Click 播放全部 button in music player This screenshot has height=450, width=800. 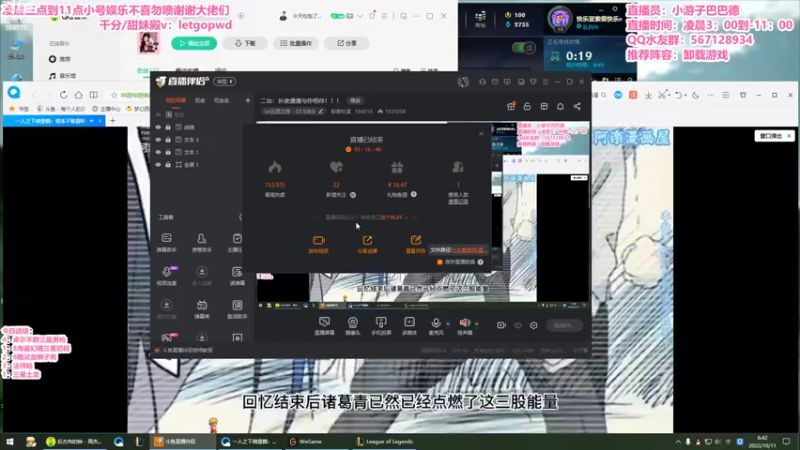[194, 43]
